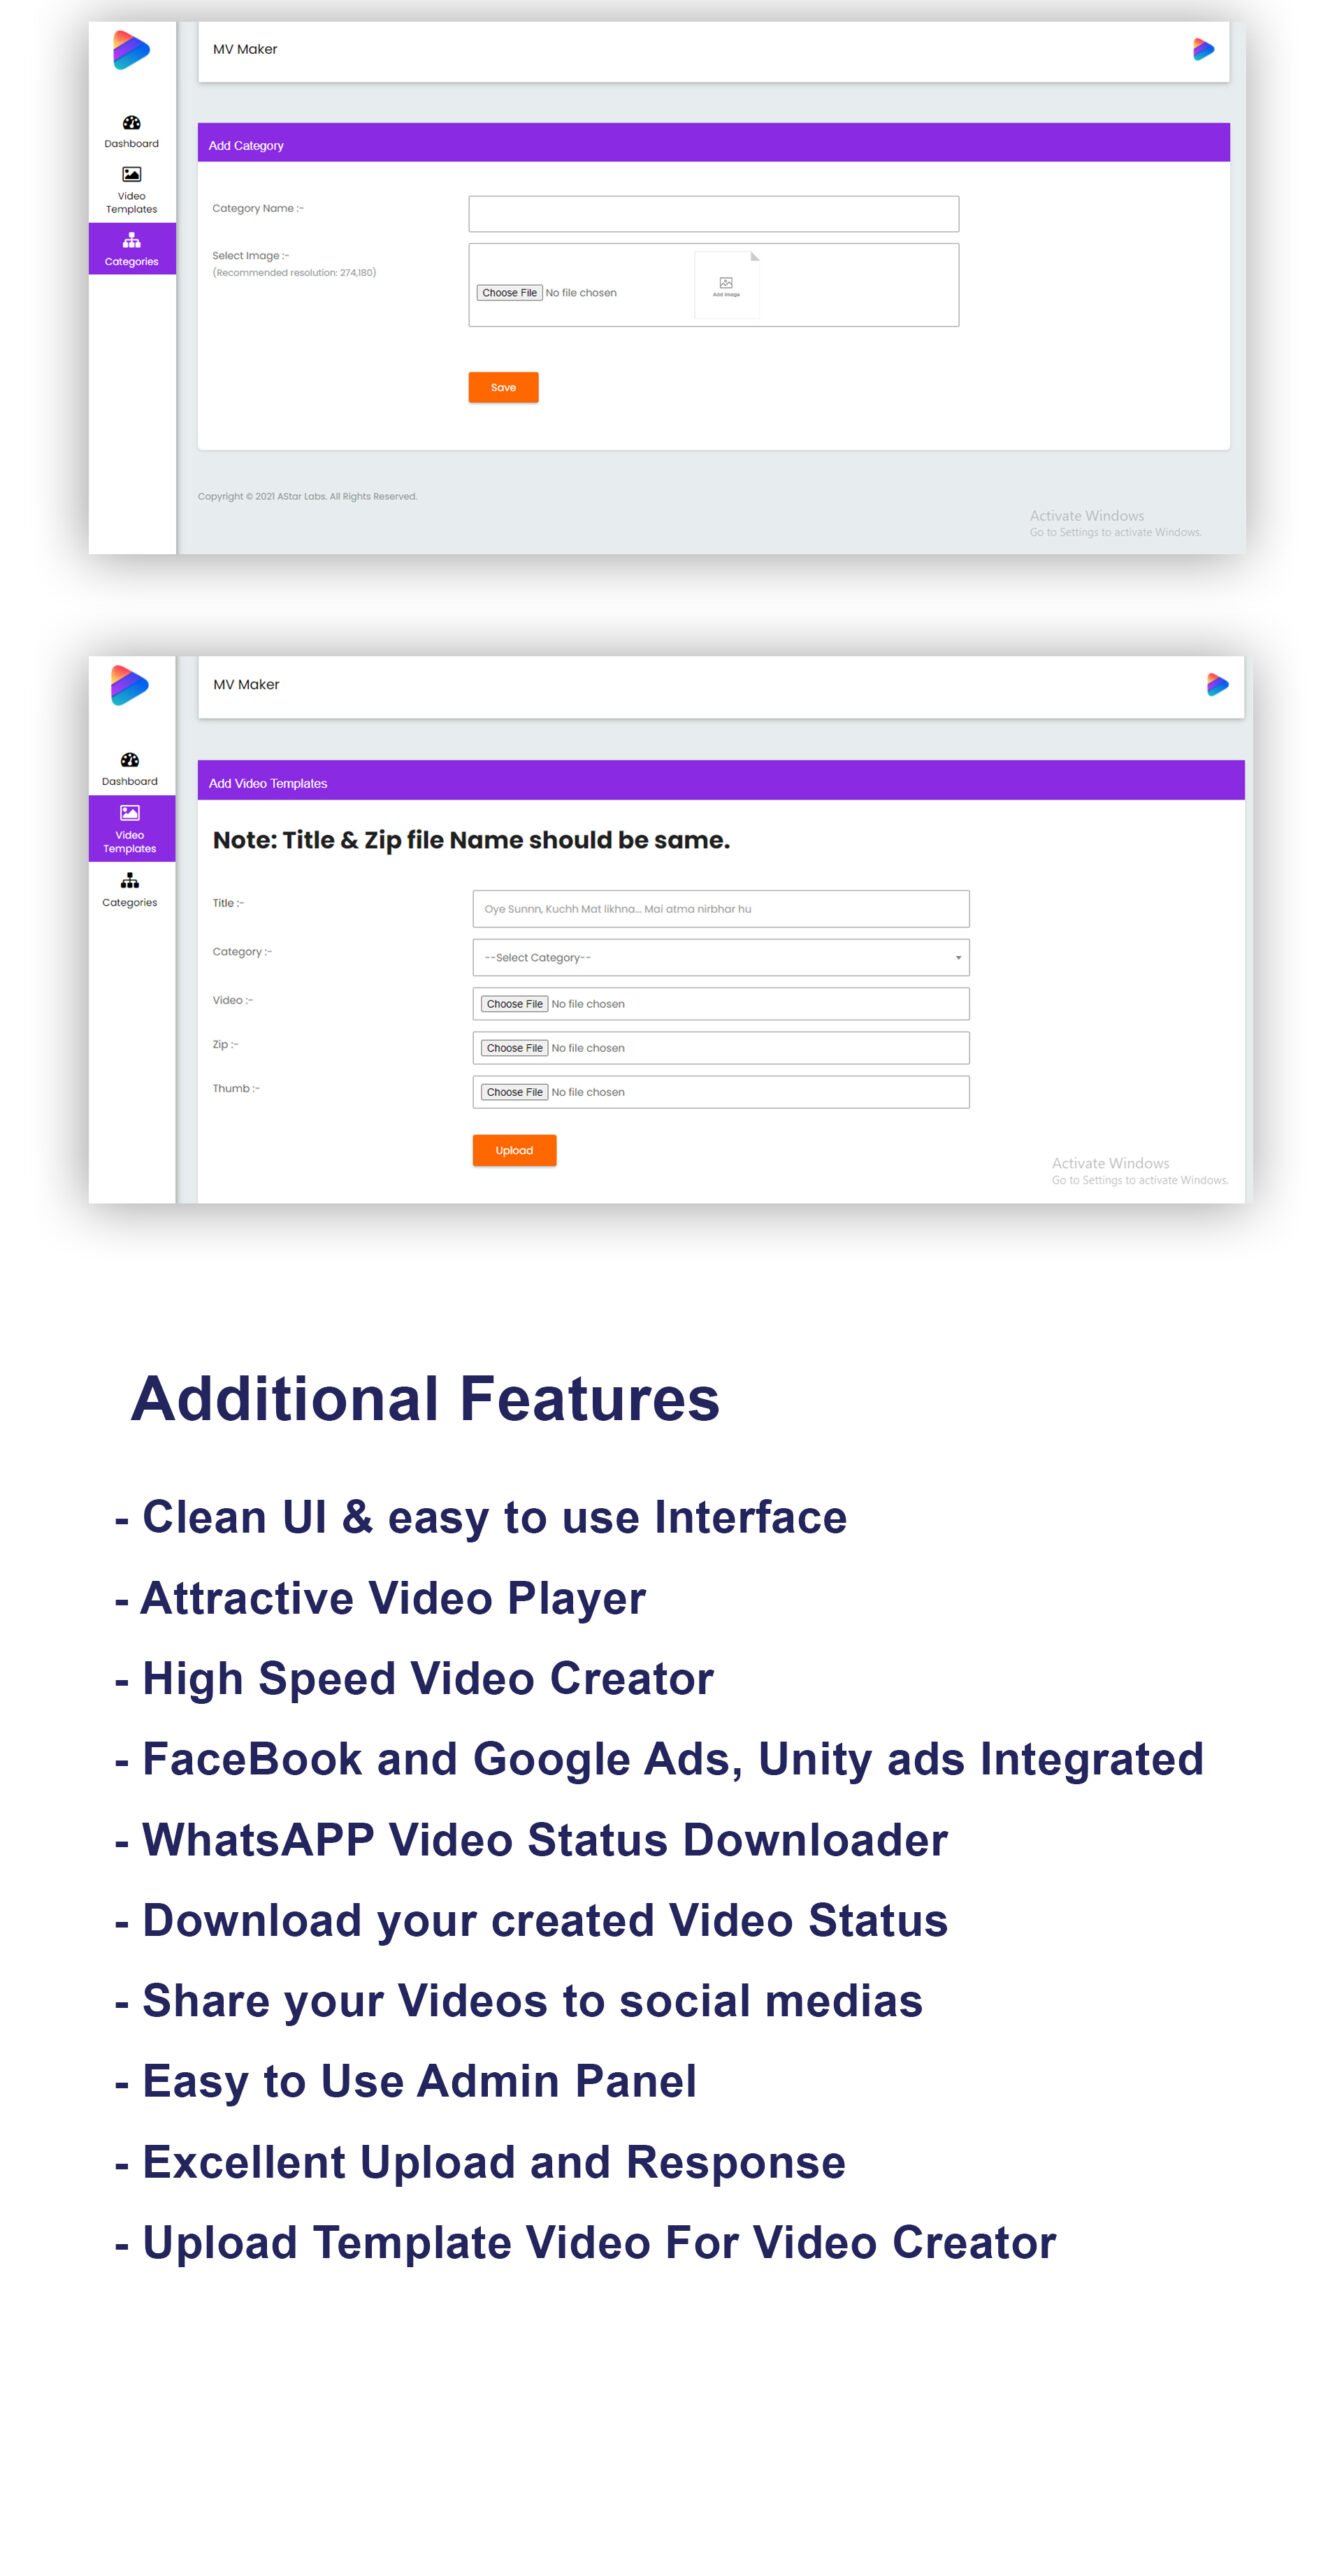The height and width of the screenshot is (2560, 1342).
Task: Open Dashboard in the lower panel sidebar
Action: pos(130,768)
